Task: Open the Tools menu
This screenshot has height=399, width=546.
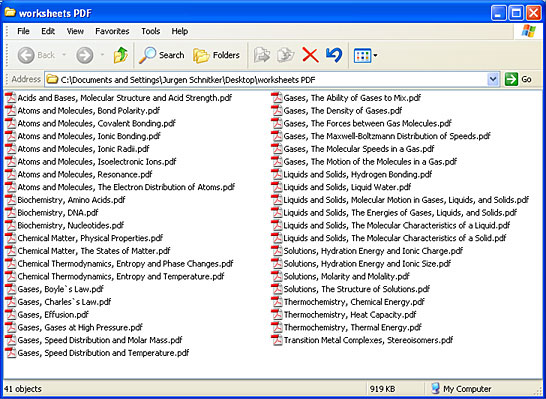Action: [150, 31]
